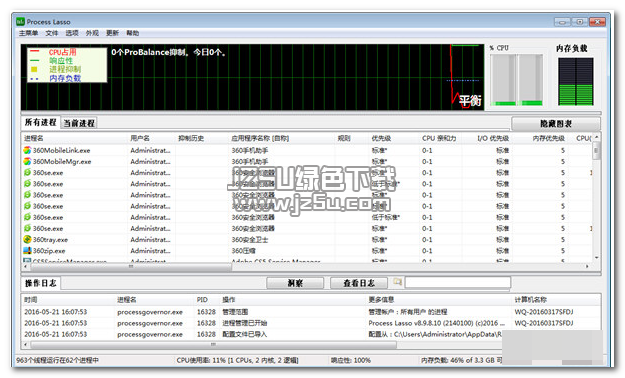Click the 管理帐户：所有用户 的进程 log text
Viewport: 625px width, 378px height.
point(408,312)
